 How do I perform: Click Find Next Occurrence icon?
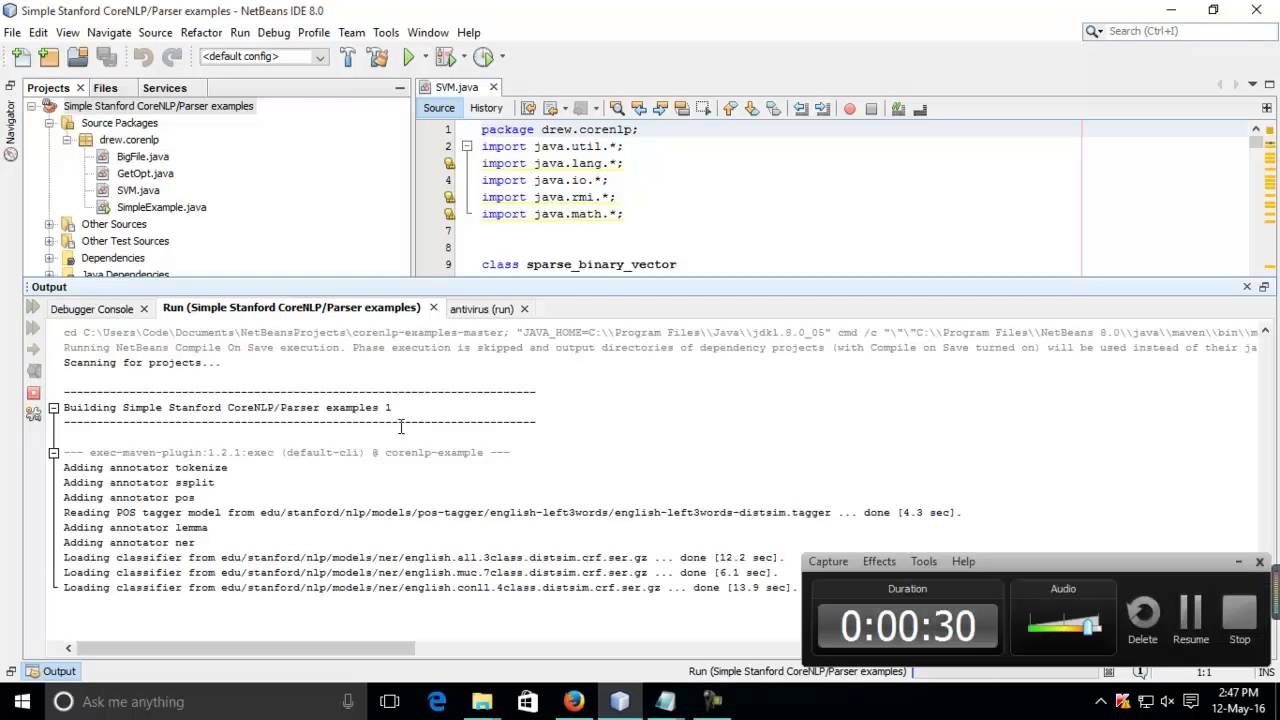pos(660,108)
